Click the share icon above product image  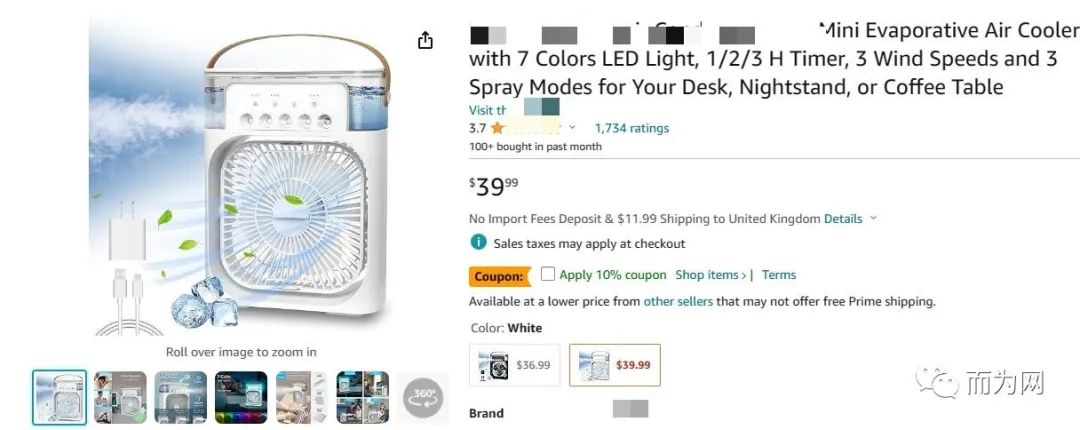426,40
